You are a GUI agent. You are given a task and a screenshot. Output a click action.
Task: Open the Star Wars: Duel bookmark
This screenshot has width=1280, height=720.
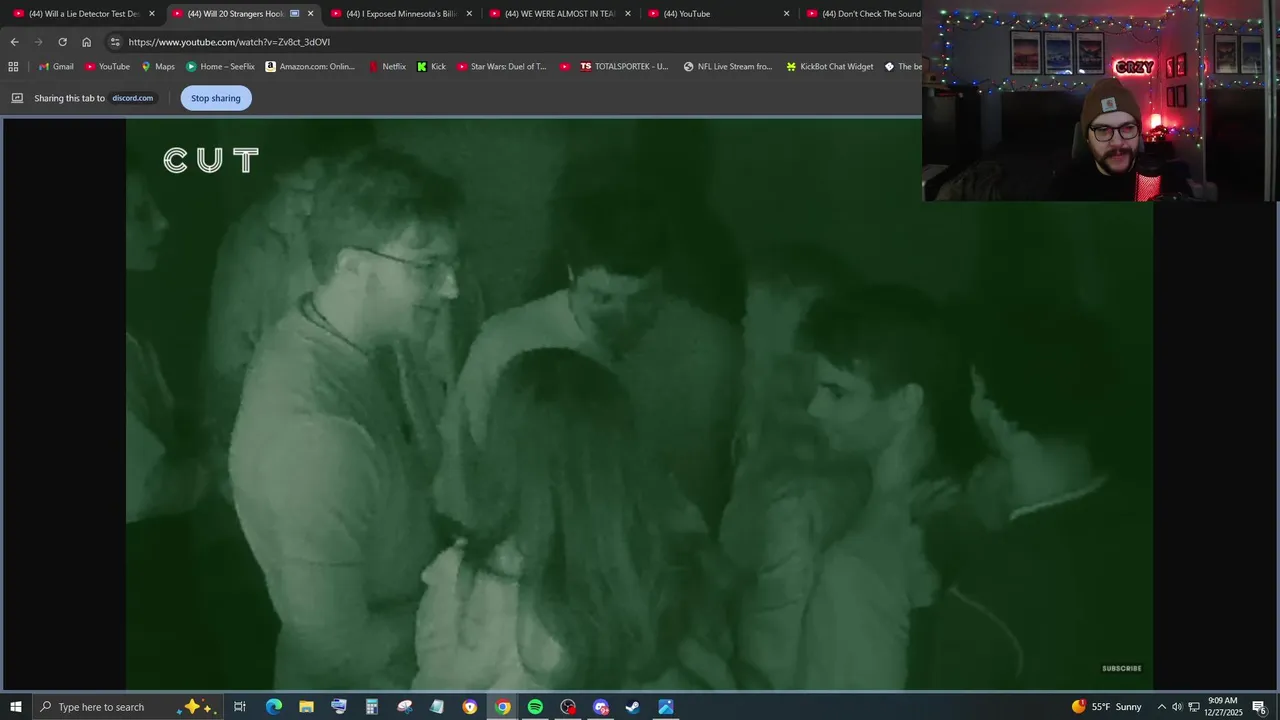pyautogui.click(x=502, y=67)
